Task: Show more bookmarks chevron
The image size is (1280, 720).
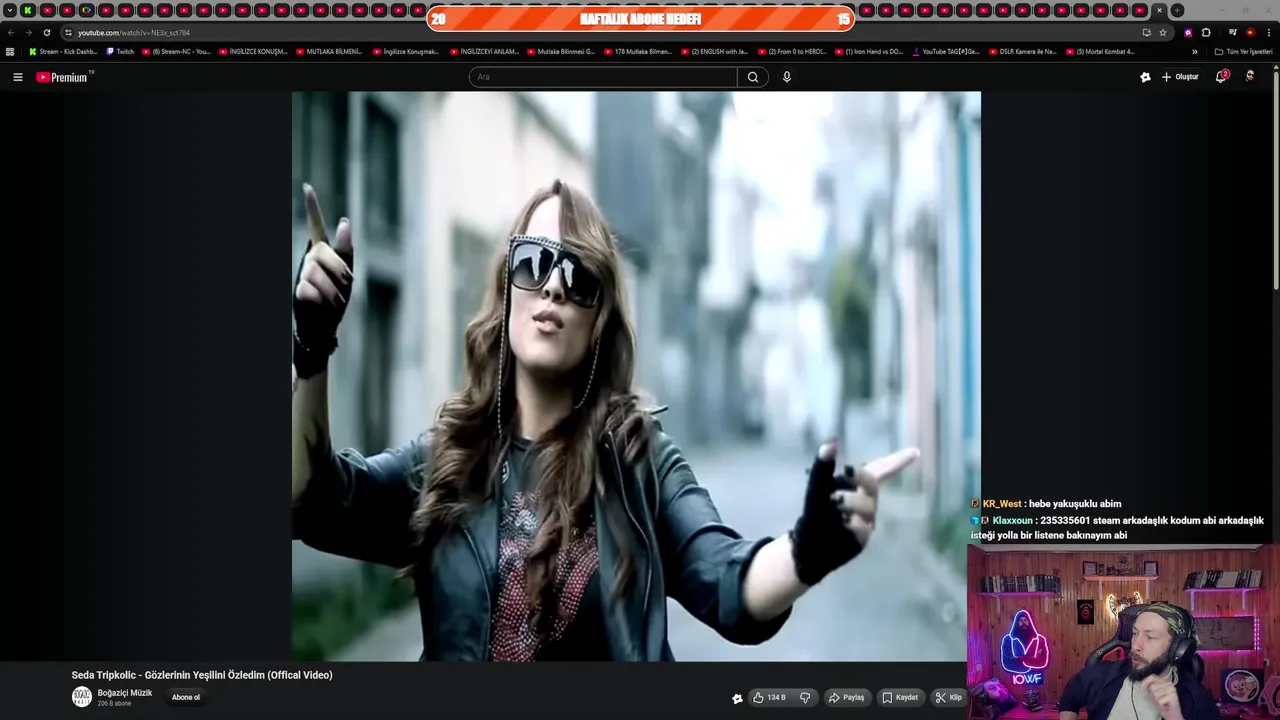Action: (x=1194, y=51)
